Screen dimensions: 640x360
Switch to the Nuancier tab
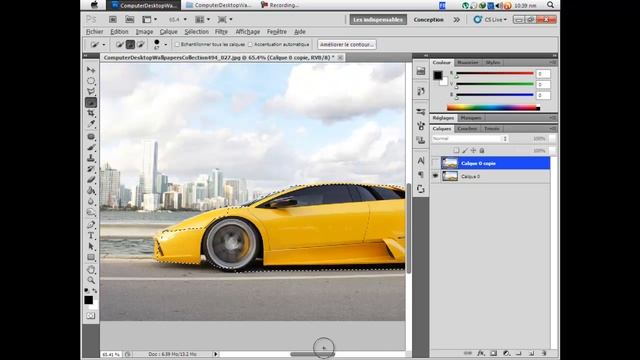[467, 62]
